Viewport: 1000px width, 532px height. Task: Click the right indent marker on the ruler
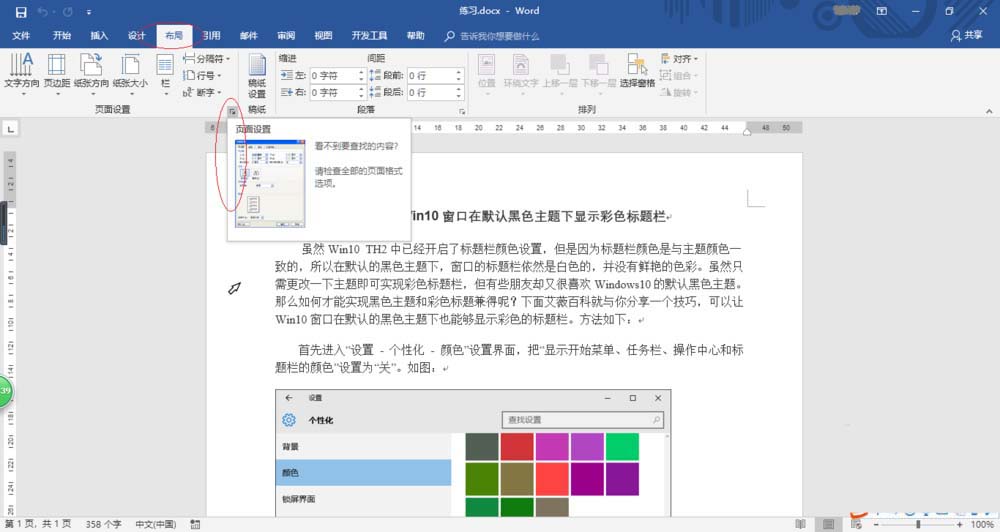(x=747, y=132)
